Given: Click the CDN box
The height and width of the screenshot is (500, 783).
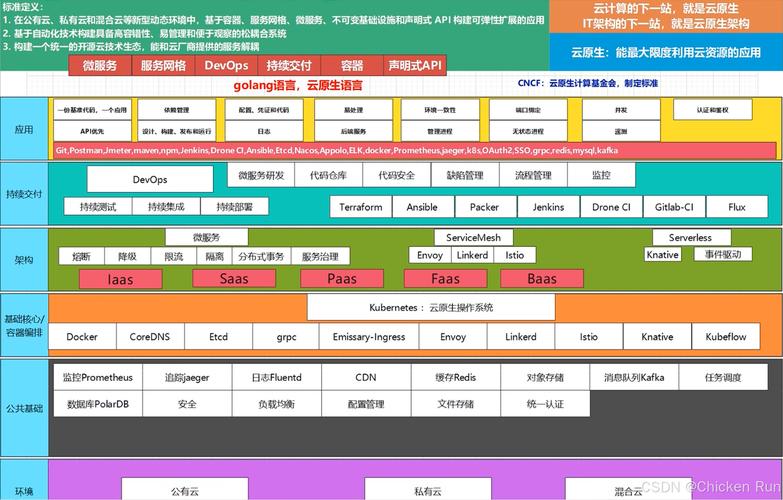Looking at the screenshot, I should click(366, 378).
